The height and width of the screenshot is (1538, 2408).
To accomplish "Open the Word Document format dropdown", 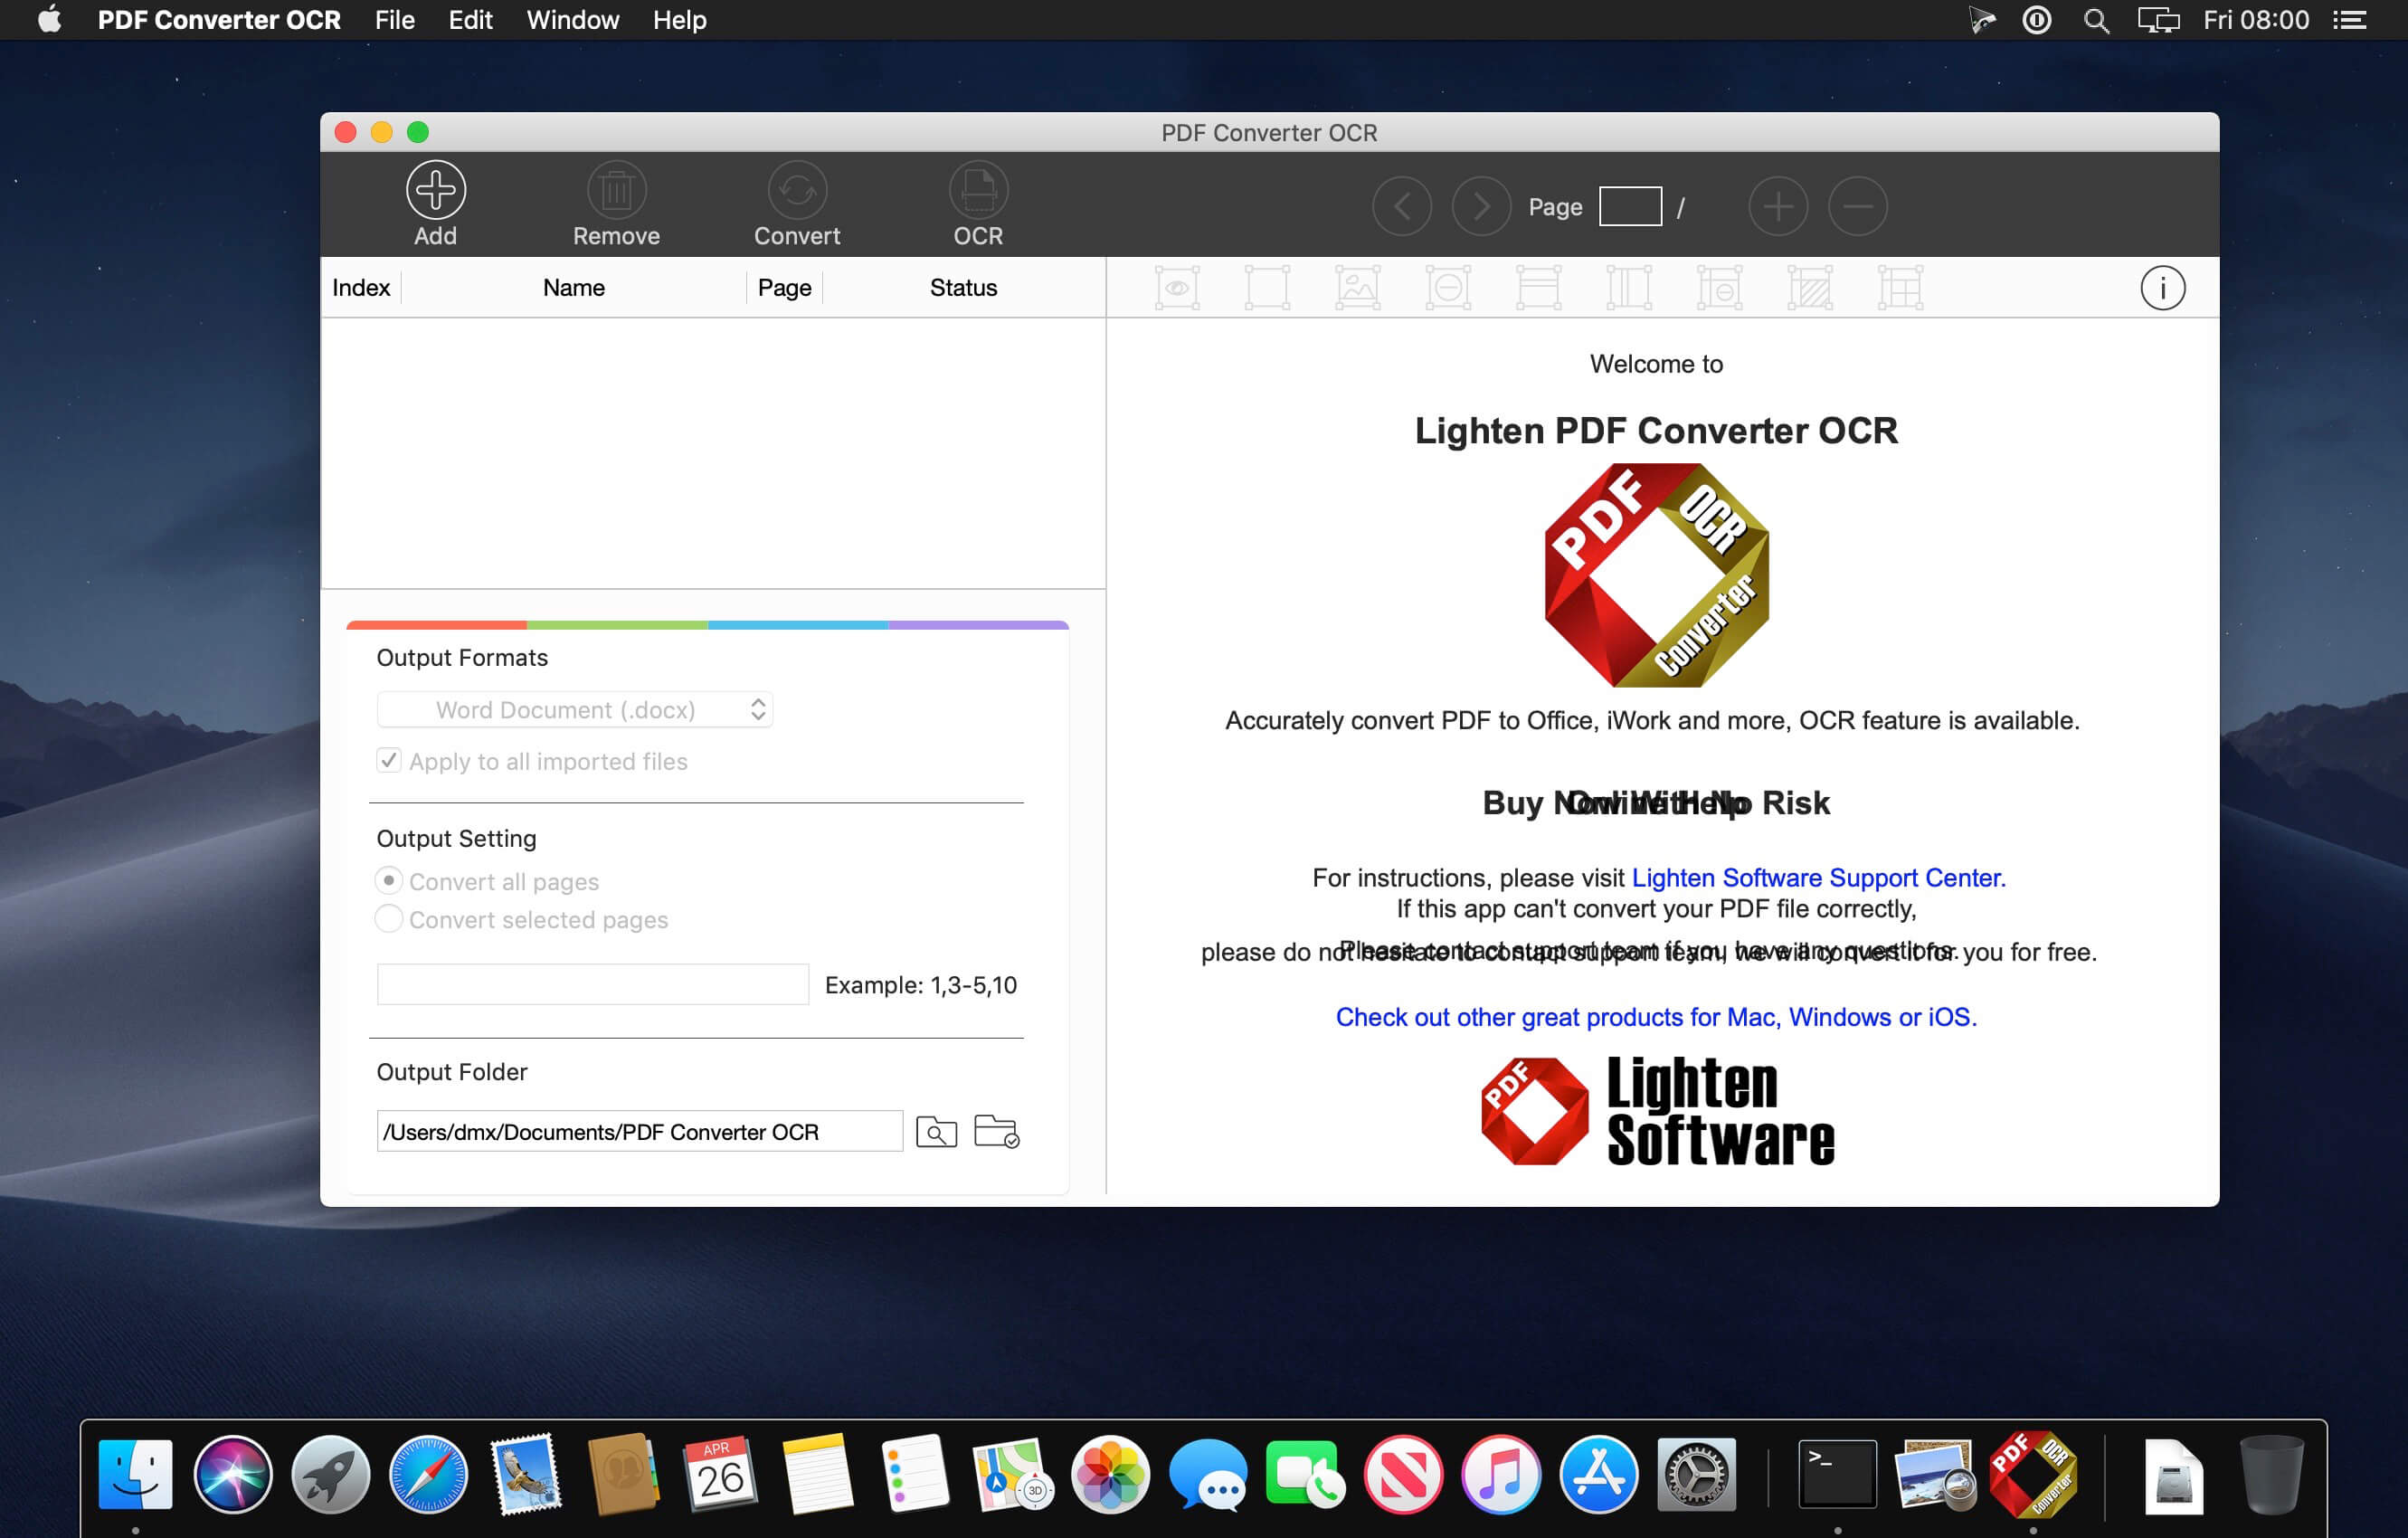I will point(574,710).
